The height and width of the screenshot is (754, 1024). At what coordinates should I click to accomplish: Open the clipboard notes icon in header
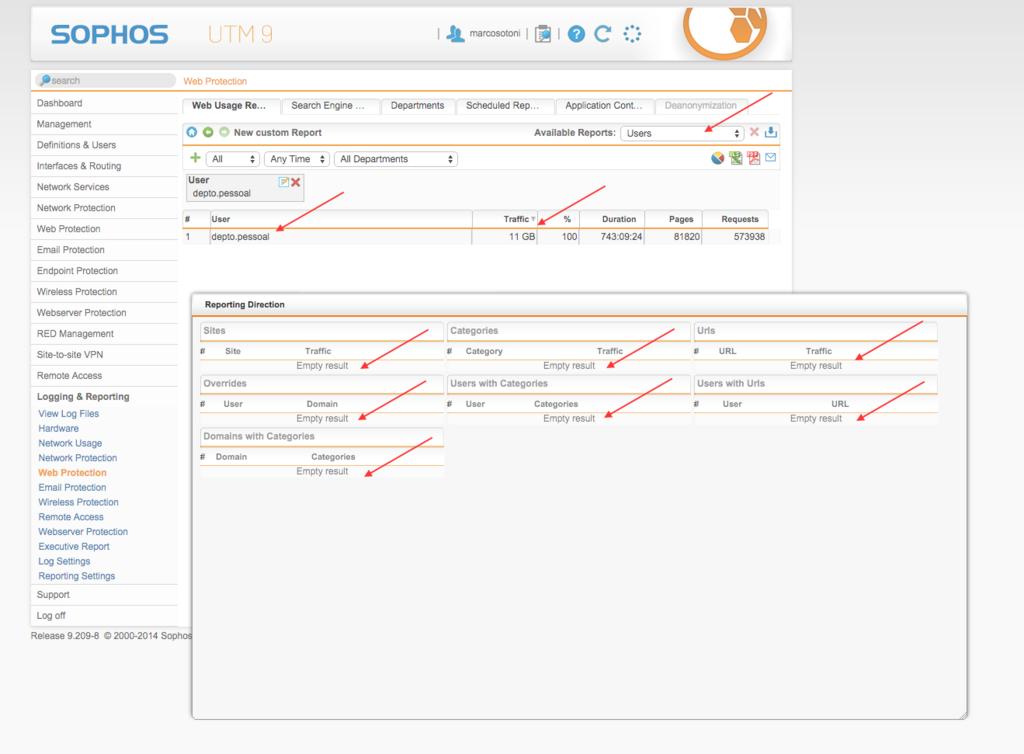coord(543,34)
